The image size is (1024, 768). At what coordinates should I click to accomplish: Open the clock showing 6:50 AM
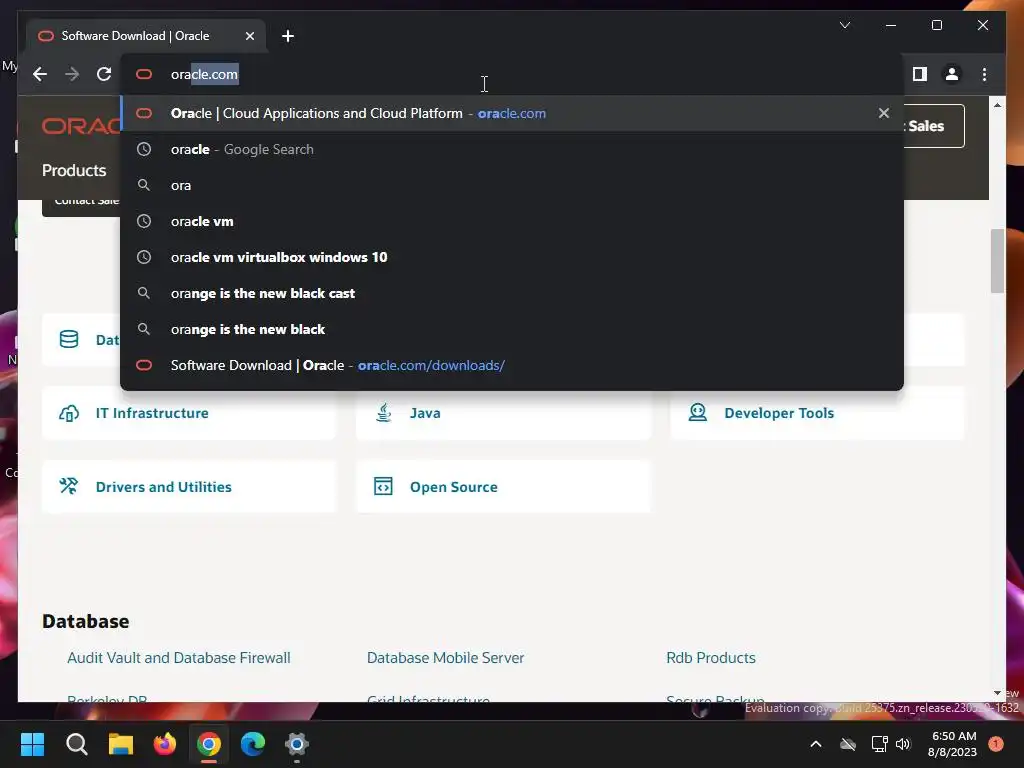point(952,744)
